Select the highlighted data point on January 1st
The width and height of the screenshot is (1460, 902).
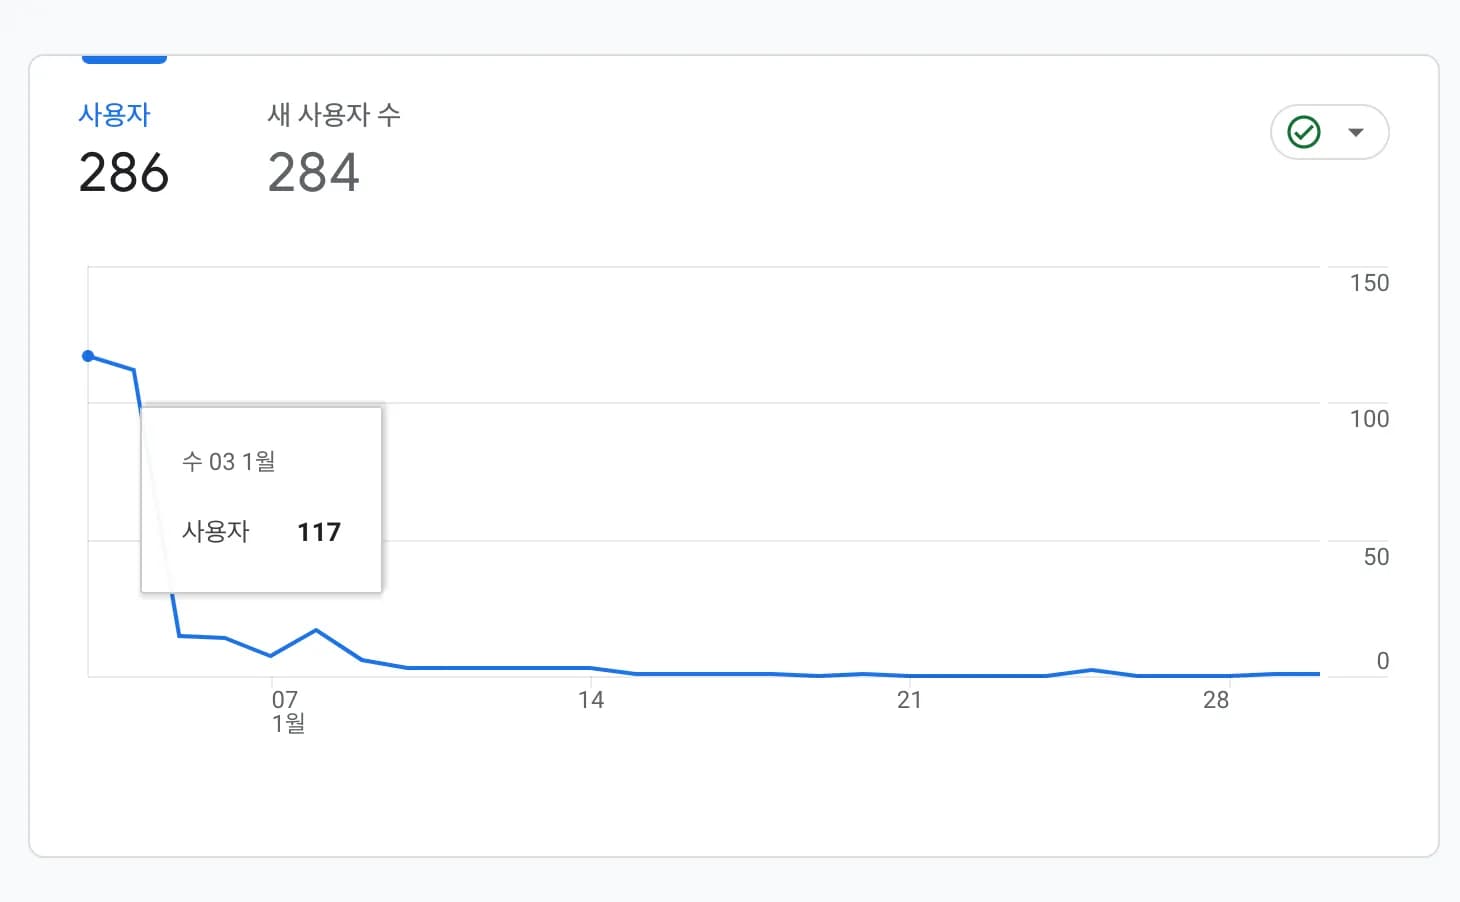89,356
